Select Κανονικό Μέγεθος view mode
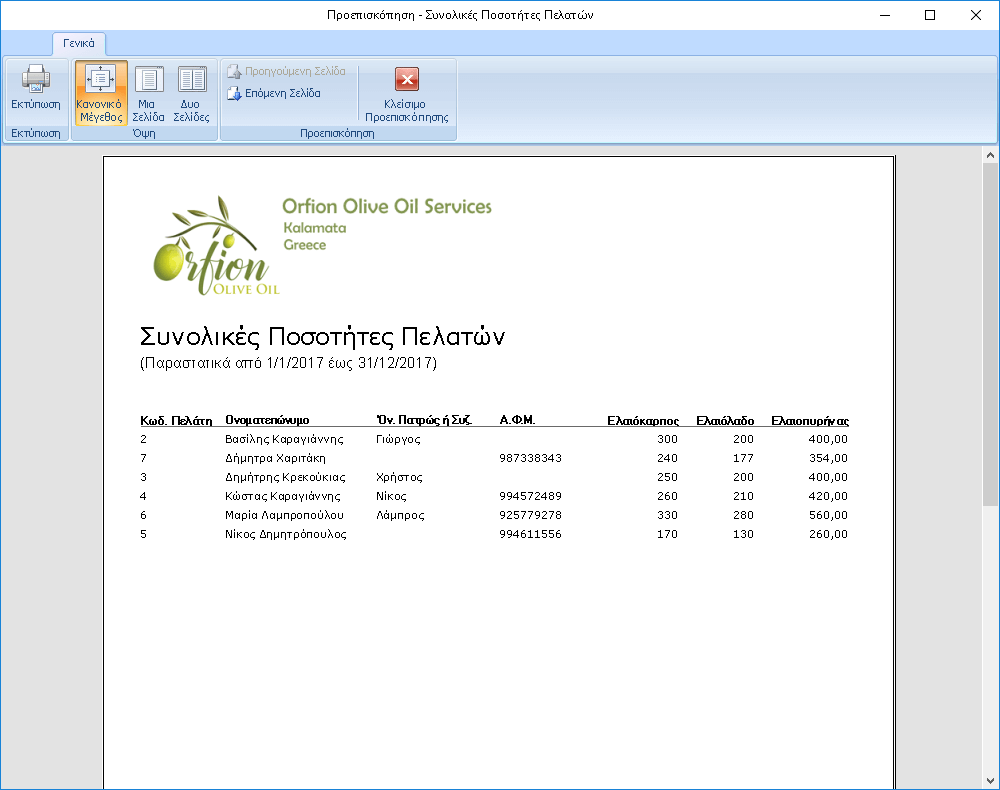The width and height of the screenshot is (1000, 790). point(101,92)
